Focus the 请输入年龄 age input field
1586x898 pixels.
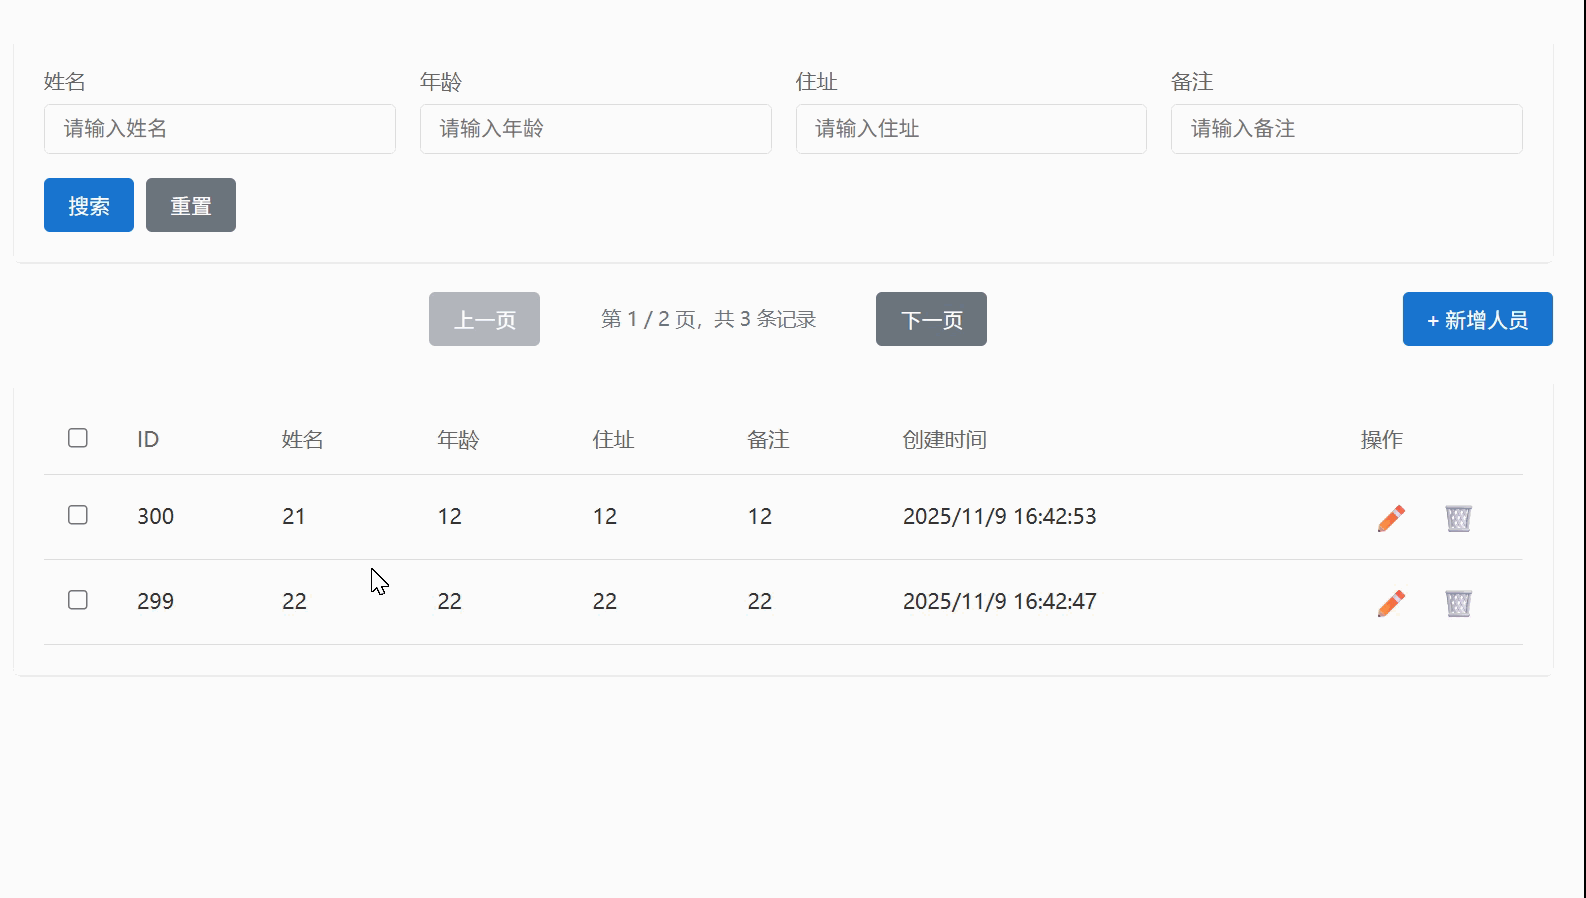(596, 129)
